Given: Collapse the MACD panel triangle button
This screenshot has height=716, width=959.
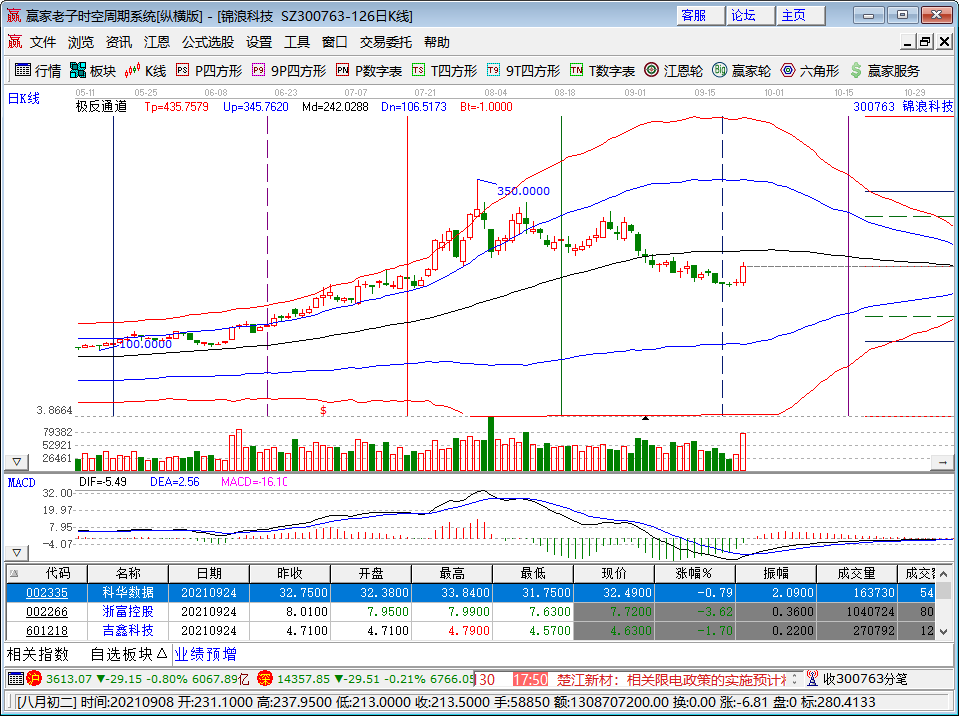Looking at the screenshot, I should 17,553.
